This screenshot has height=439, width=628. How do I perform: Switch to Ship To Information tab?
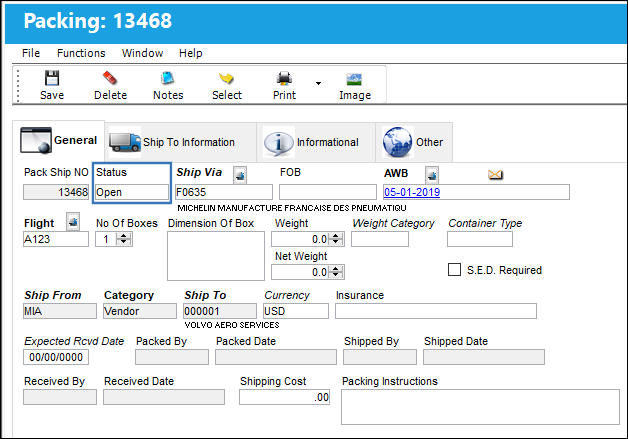pos(181,142)
